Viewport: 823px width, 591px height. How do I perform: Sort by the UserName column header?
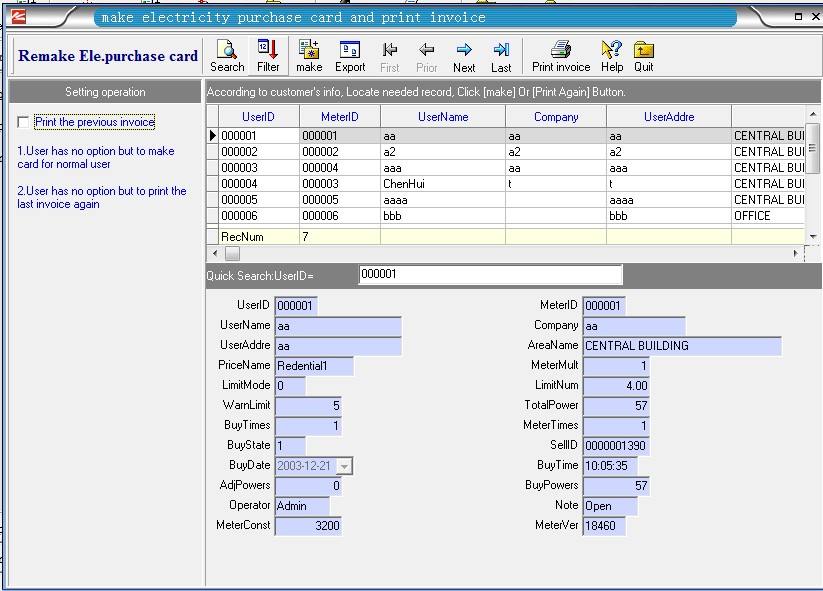click(442, 117)
